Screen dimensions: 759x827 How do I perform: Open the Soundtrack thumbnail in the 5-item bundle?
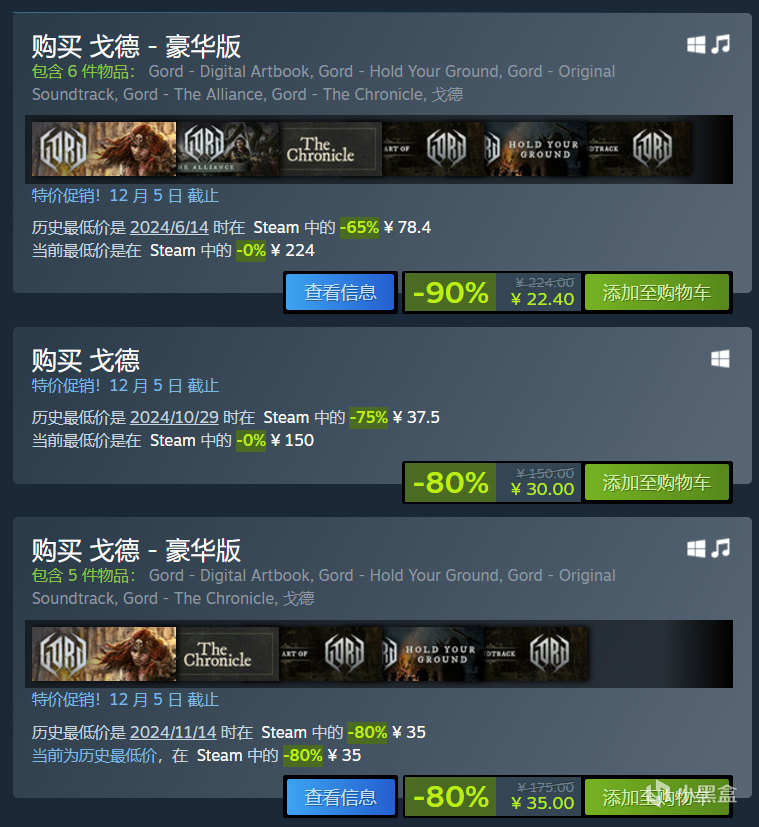coord(536,654)
